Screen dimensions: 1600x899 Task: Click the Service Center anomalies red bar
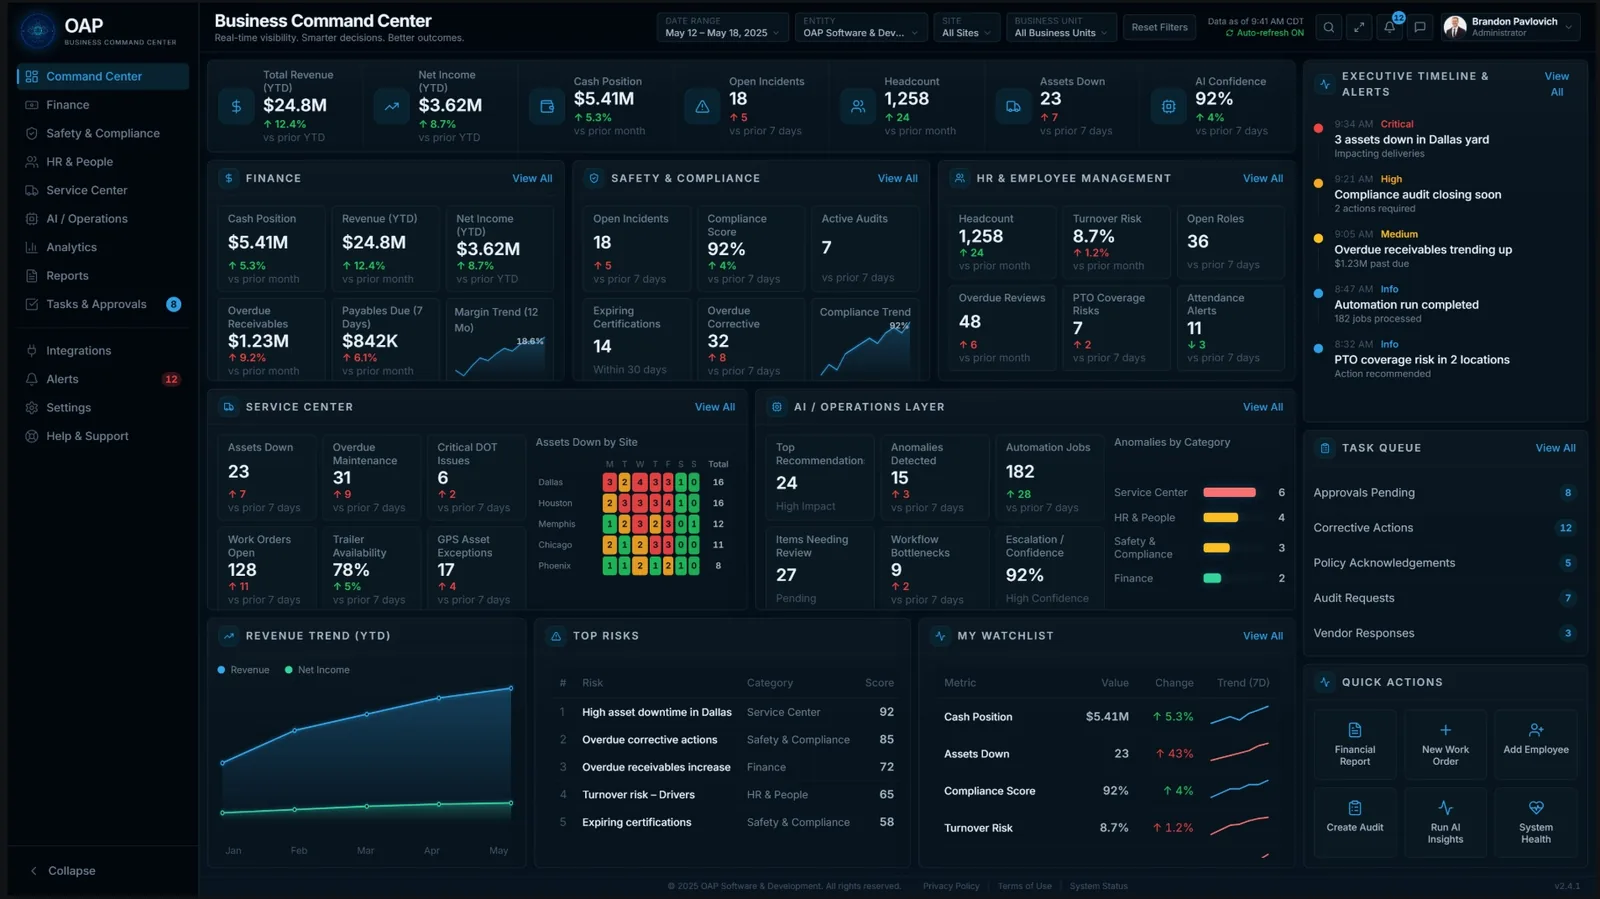pyautogui.click(x=1229, y=492)
